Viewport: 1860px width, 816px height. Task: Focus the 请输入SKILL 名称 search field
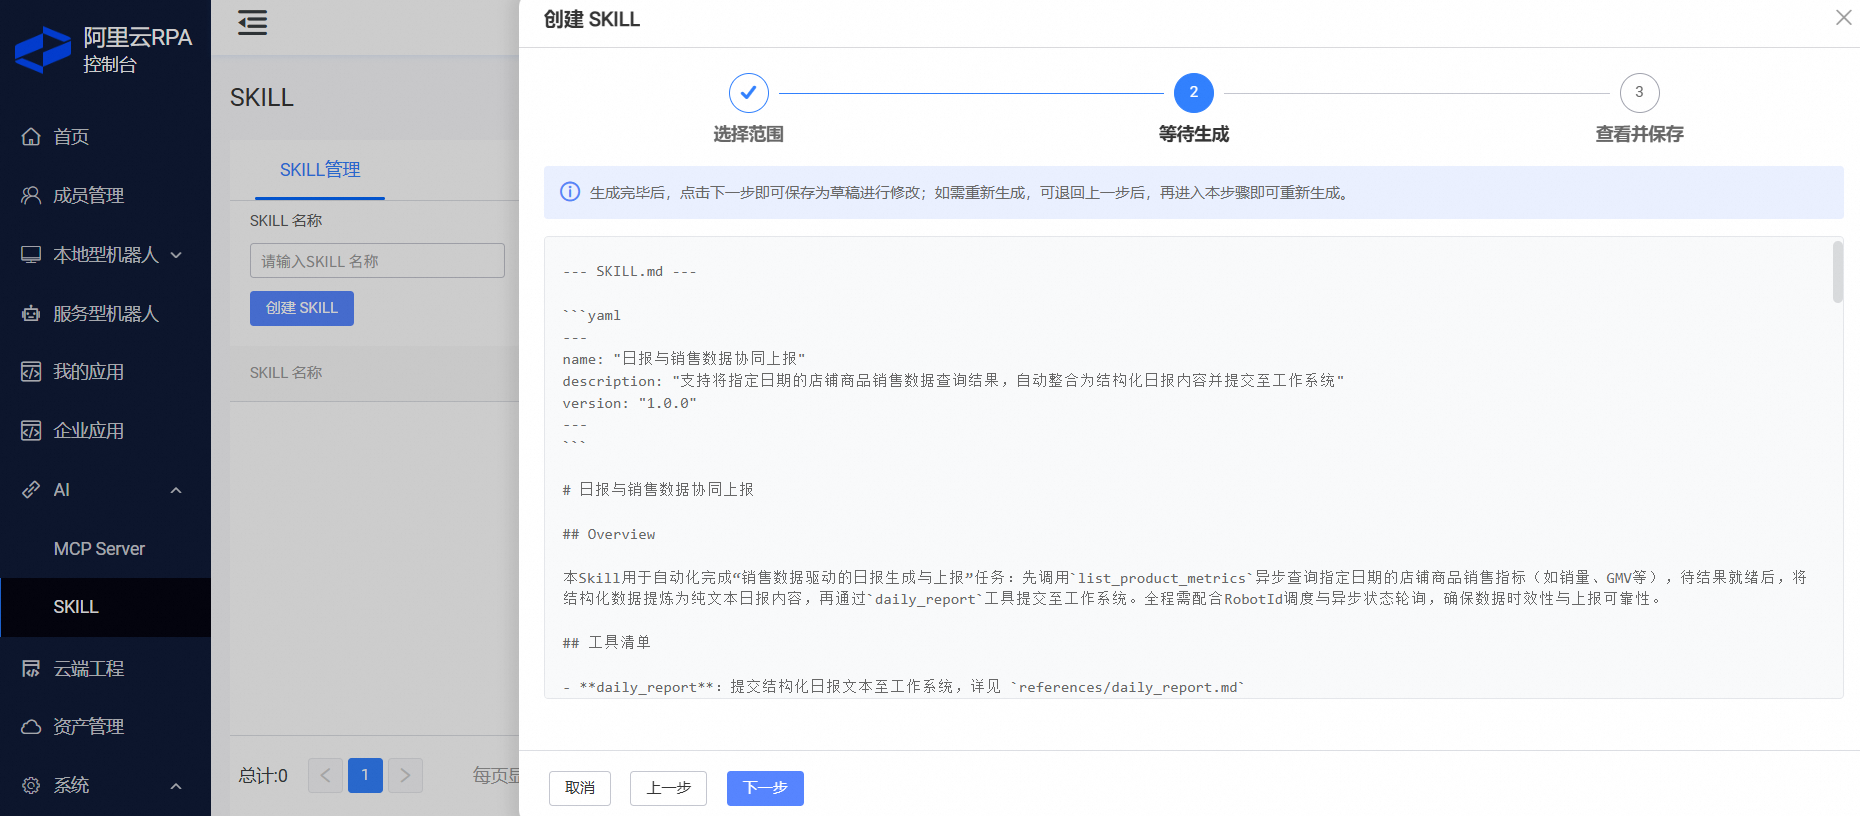point(377,261)
